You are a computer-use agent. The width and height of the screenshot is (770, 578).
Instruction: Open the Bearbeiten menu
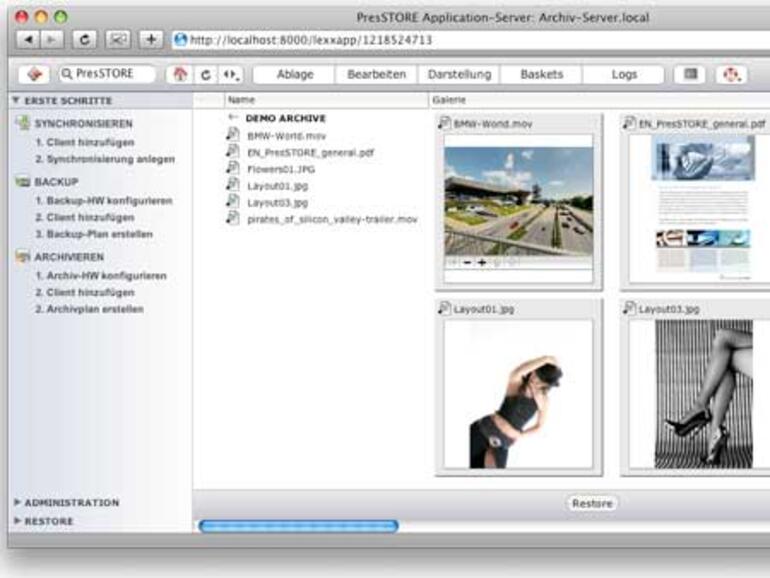[377, 75]
